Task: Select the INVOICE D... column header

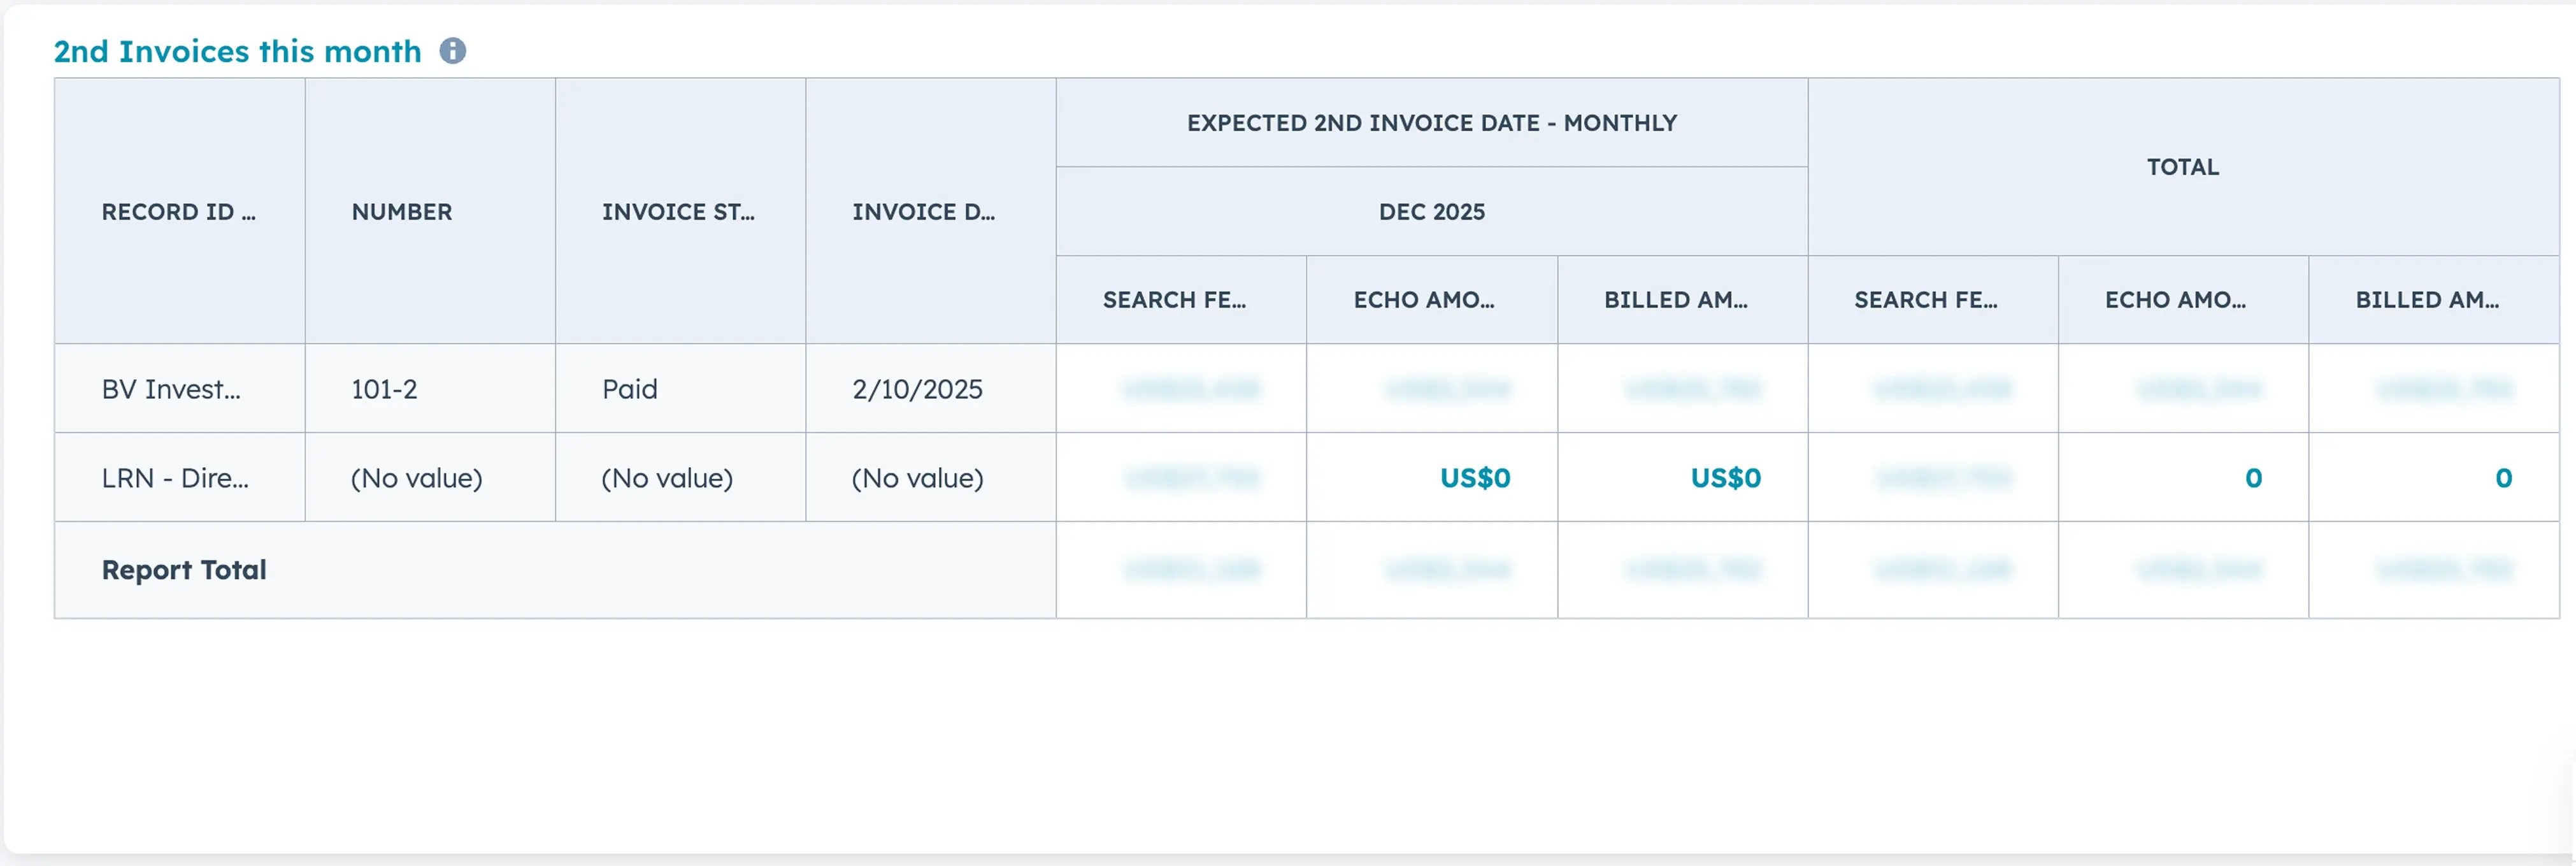Action: click(922, 211)
